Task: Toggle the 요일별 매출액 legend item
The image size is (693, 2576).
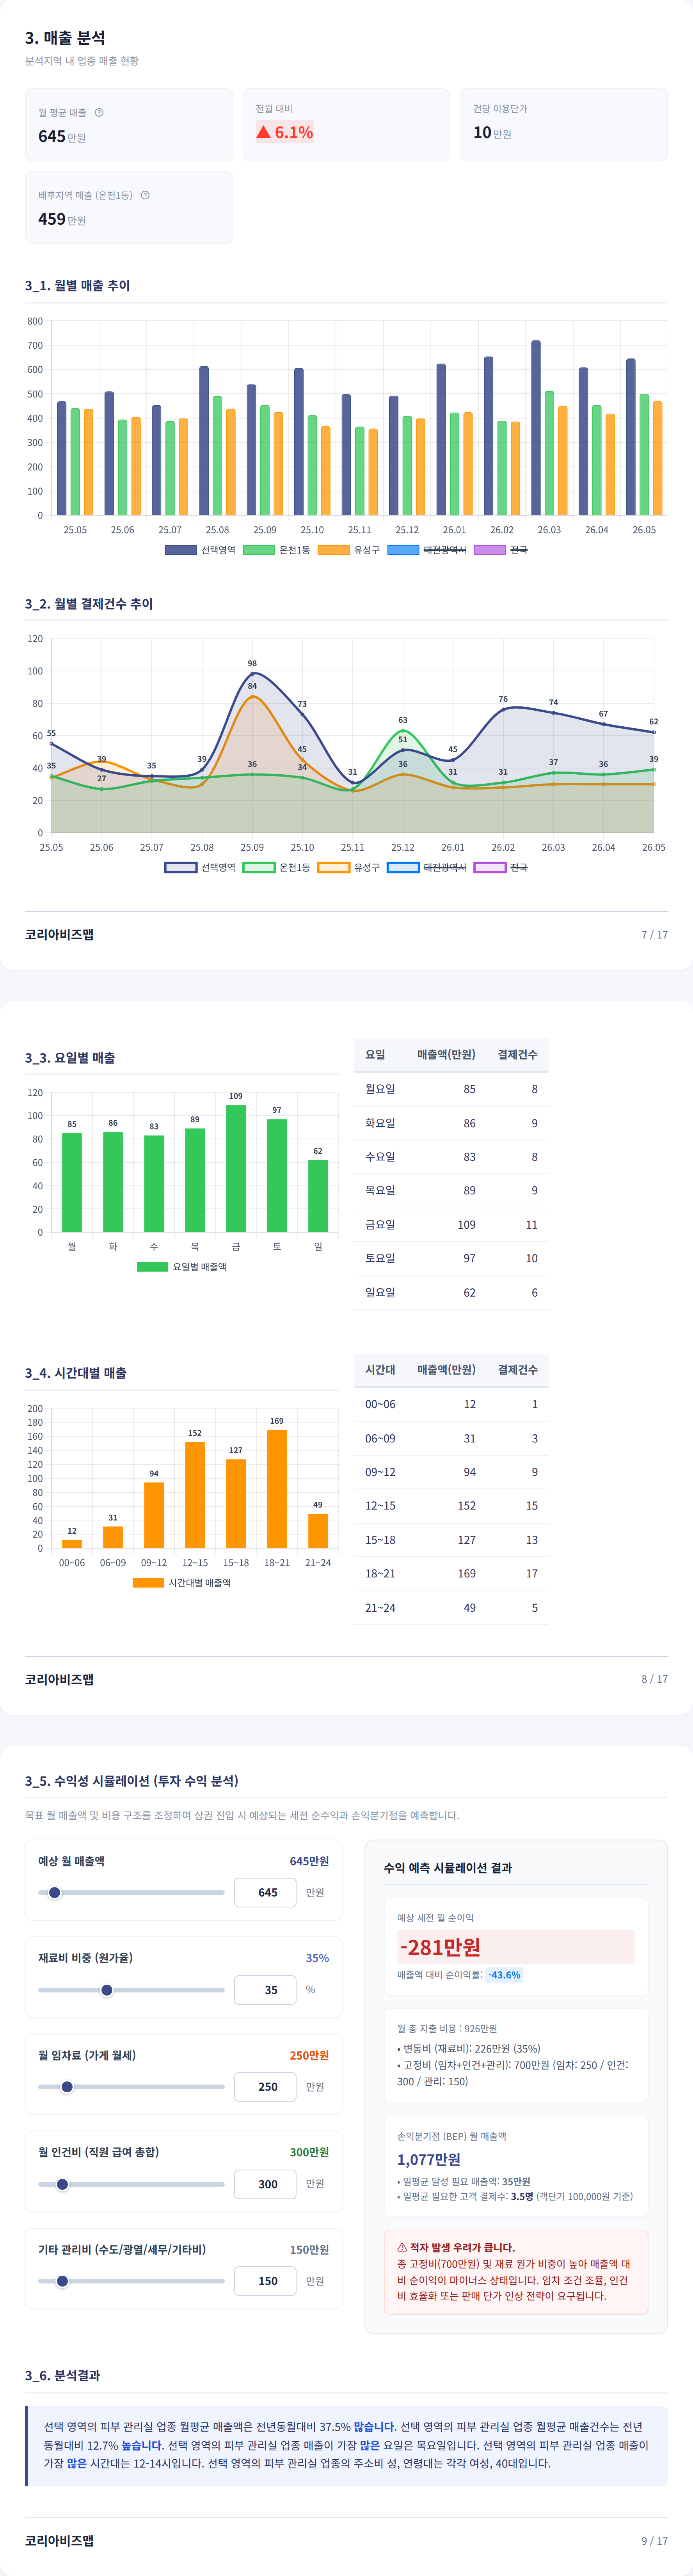Action: pos(182,1266)
